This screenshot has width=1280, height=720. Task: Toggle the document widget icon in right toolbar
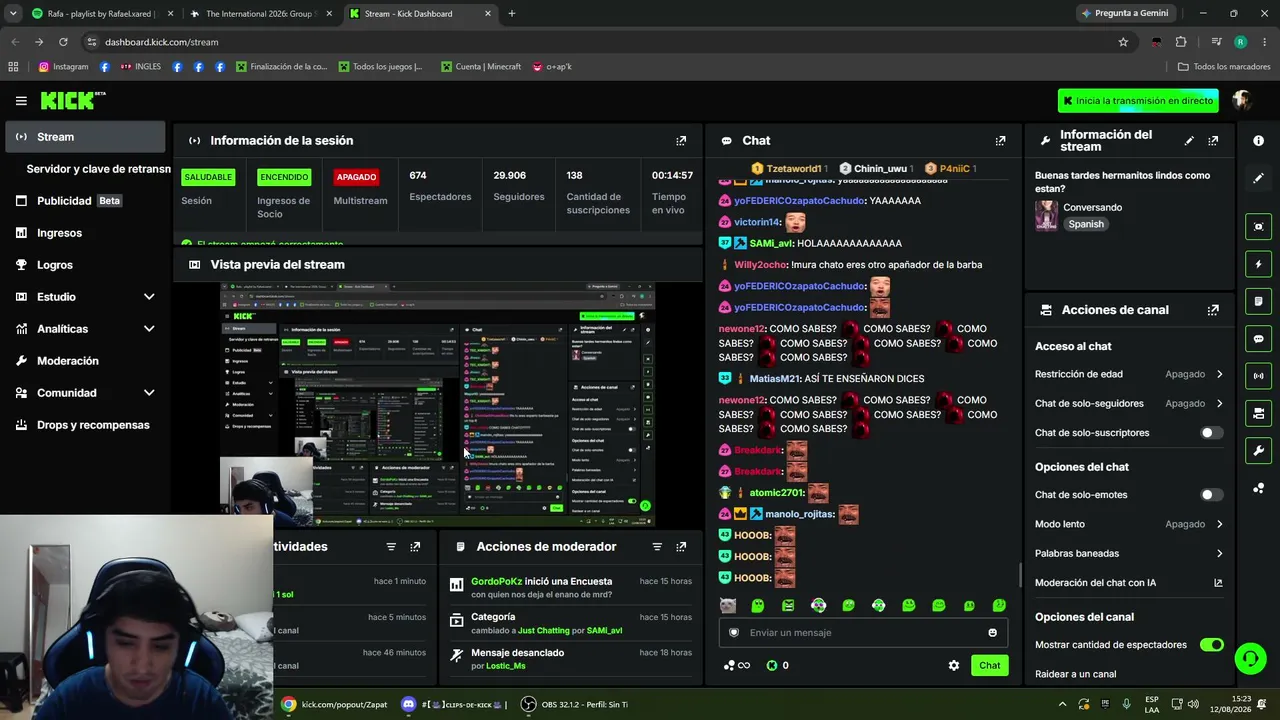(x=1258, y=301)
